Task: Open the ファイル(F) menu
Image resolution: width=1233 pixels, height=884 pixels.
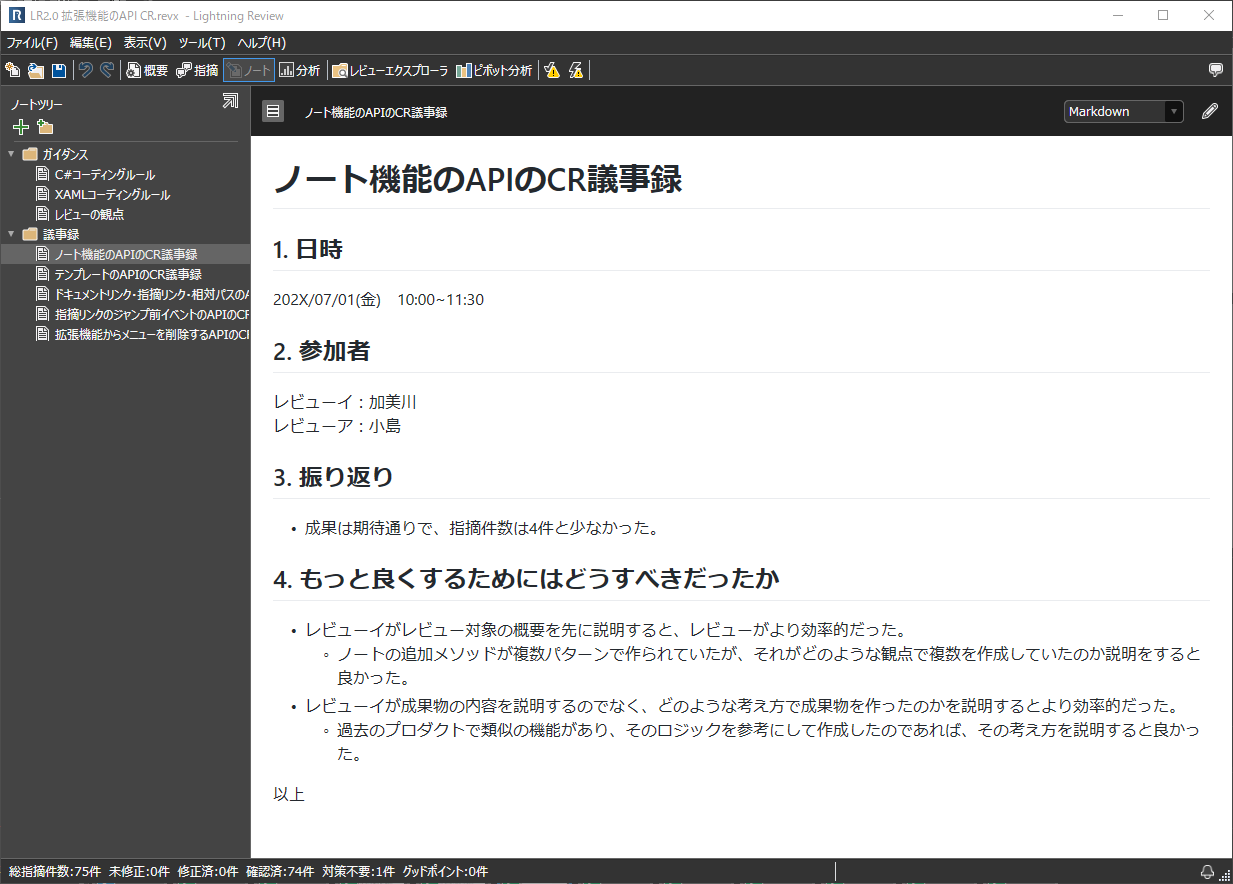Action: (x=32, y=43)
